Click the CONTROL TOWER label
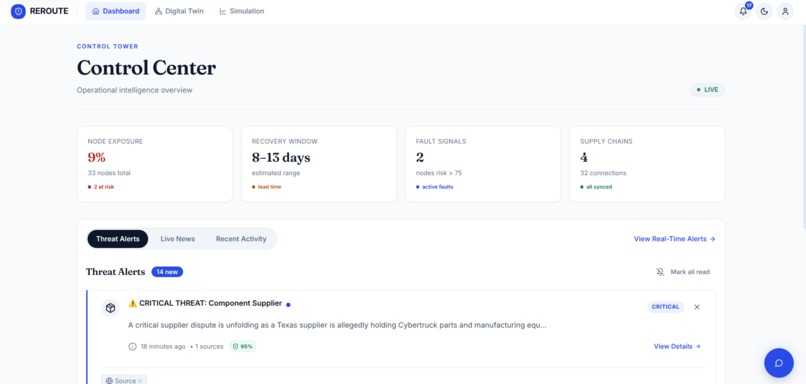Screen dimensions: 806x384 tap(107, 46)
